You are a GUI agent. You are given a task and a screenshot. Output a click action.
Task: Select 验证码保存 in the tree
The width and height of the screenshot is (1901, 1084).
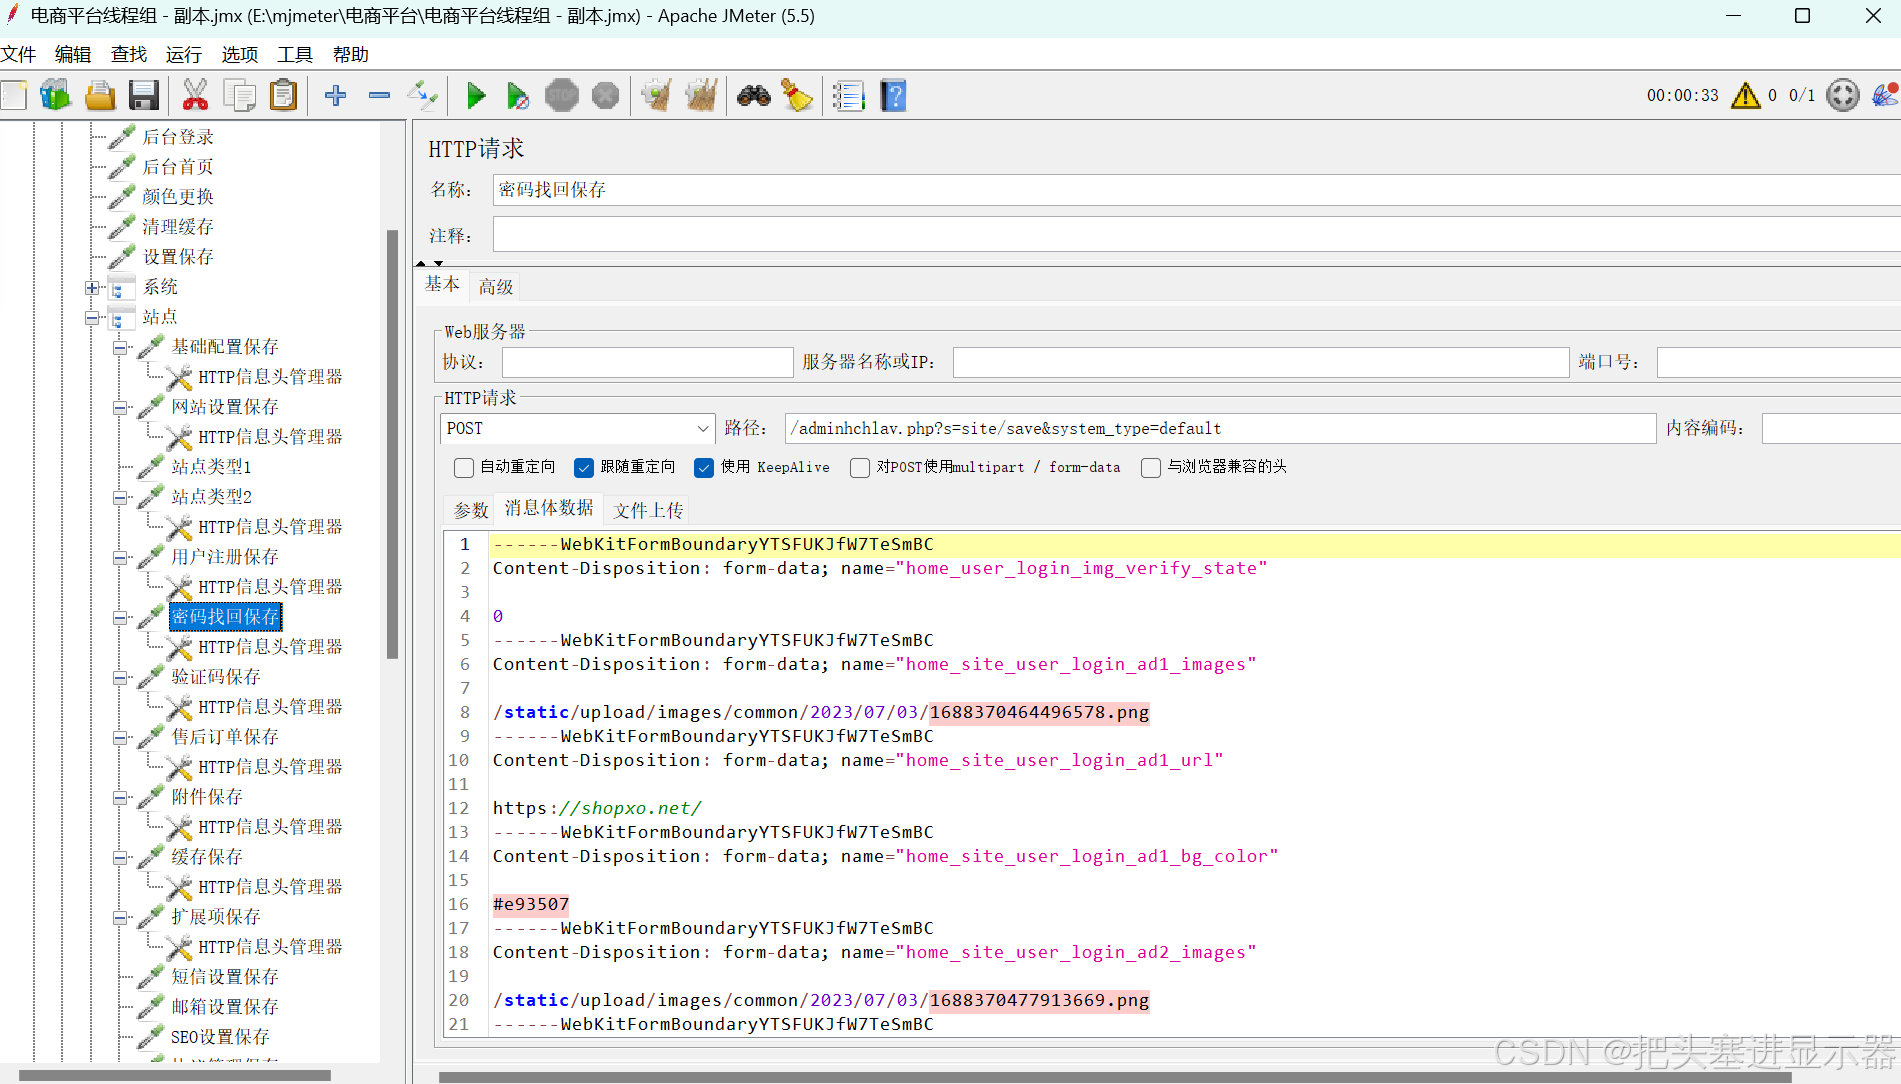[215, 677]
